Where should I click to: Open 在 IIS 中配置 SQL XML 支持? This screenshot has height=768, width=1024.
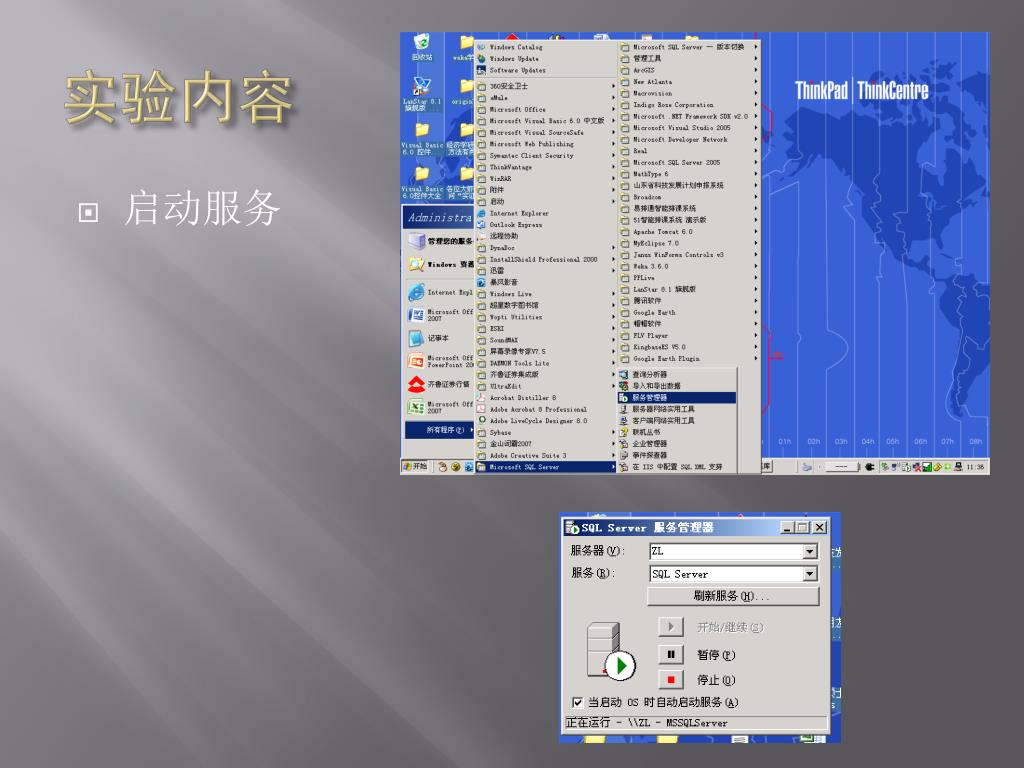click(677, 467)
